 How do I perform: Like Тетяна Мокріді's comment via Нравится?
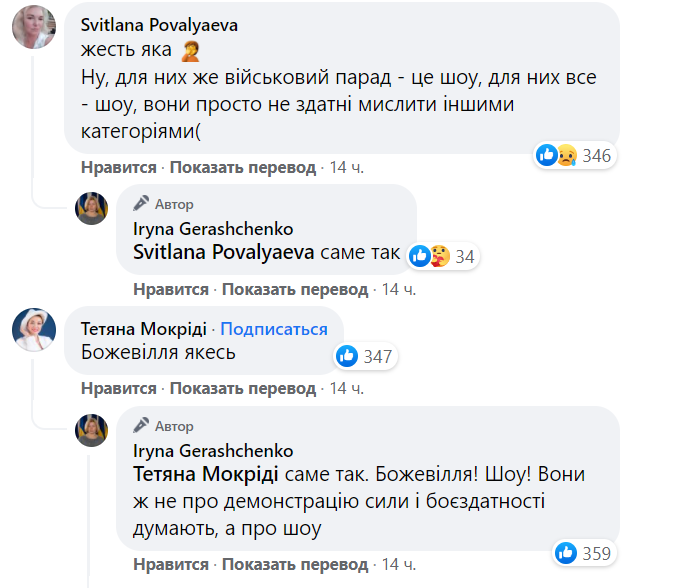point(119,388)
